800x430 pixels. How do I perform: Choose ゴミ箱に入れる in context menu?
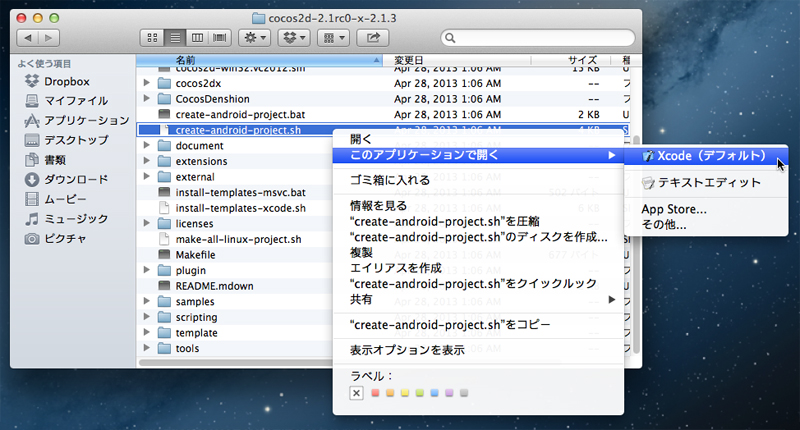pos(478,180)
